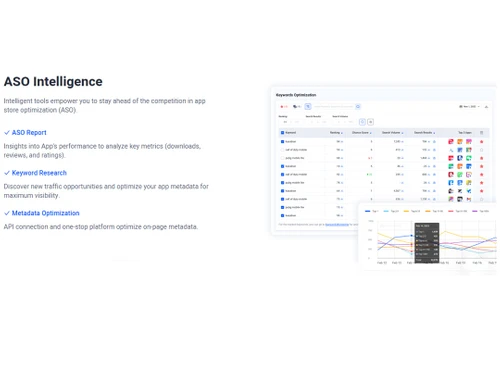Star the unchecked call of duty mobile row
500x375 pixels.
pos(481,150)
